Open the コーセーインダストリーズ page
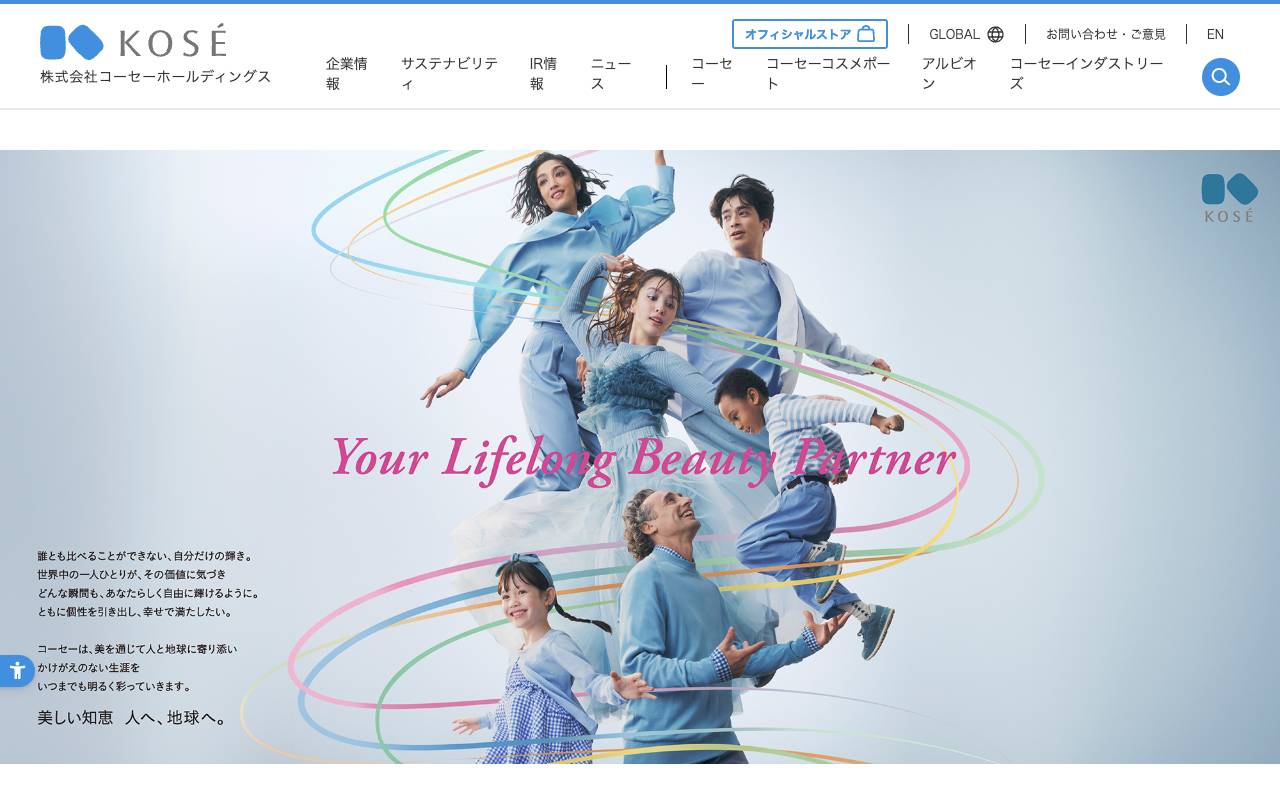Screen dimensions: 1280x800 [1086, 73]
